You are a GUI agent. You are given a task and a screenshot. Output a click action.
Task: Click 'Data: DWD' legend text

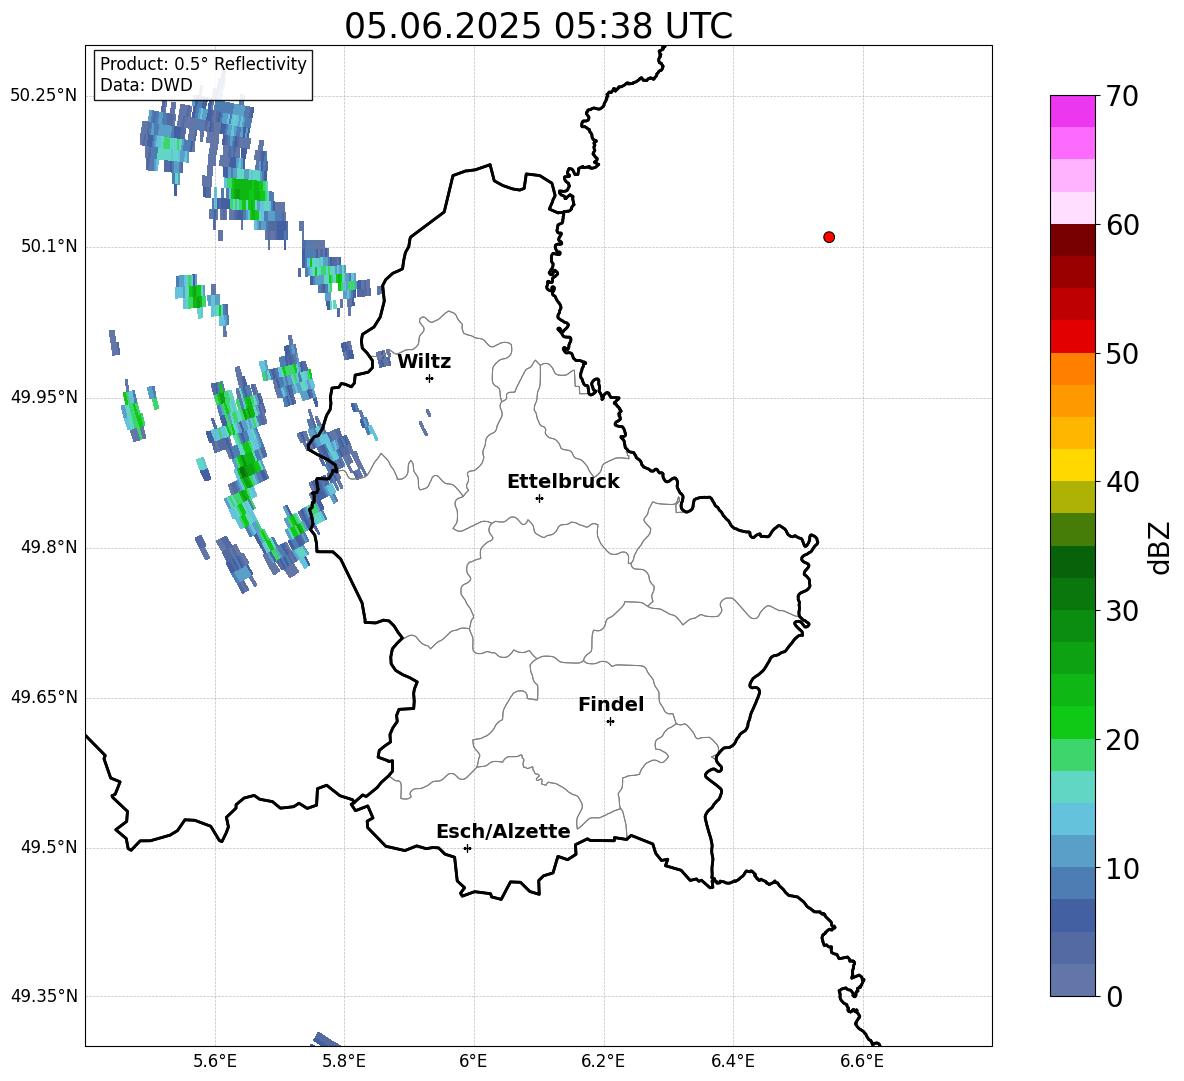(146, 85)
